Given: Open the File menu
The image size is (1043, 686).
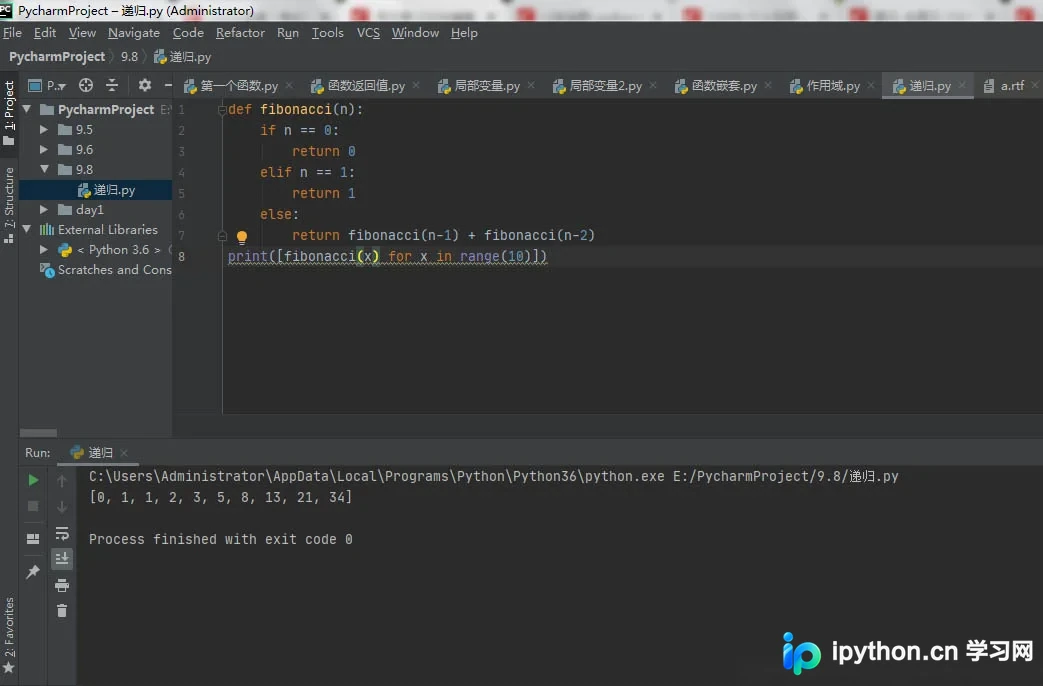Looking at the screenshot, I should [12, 33].
